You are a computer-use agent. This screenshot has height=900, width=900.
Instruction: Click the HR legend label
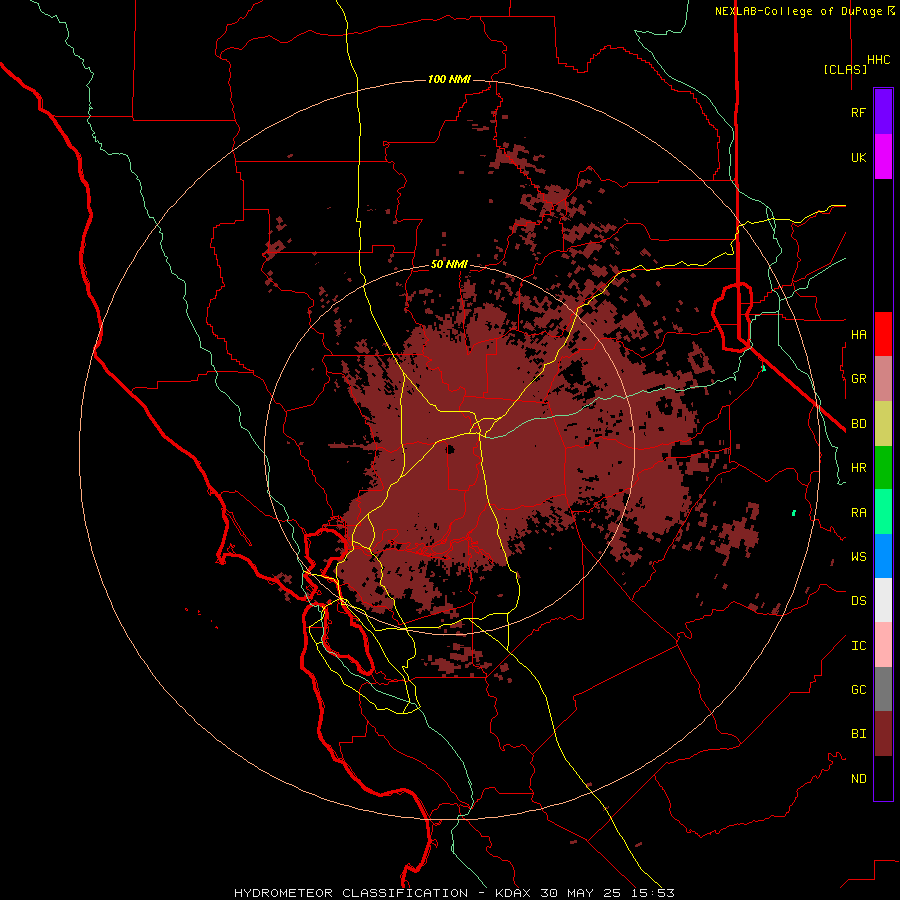click(x=858, y=468)
